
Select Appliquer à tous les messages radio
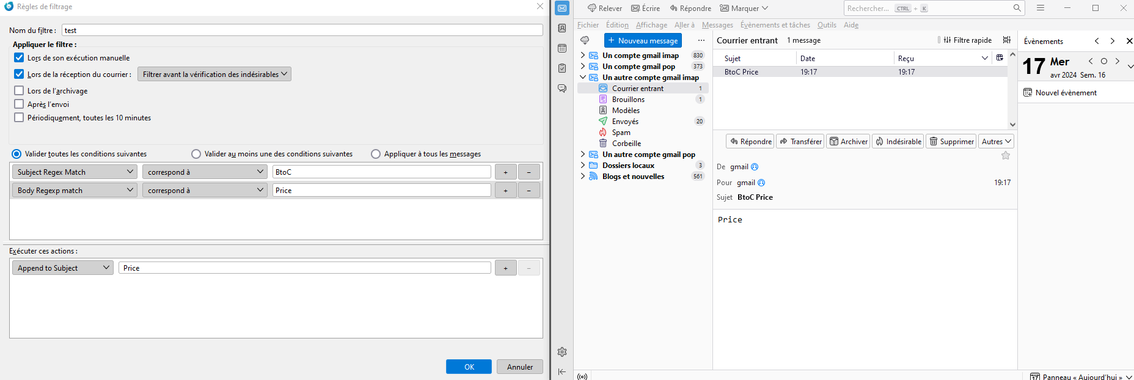coord(375,153)
